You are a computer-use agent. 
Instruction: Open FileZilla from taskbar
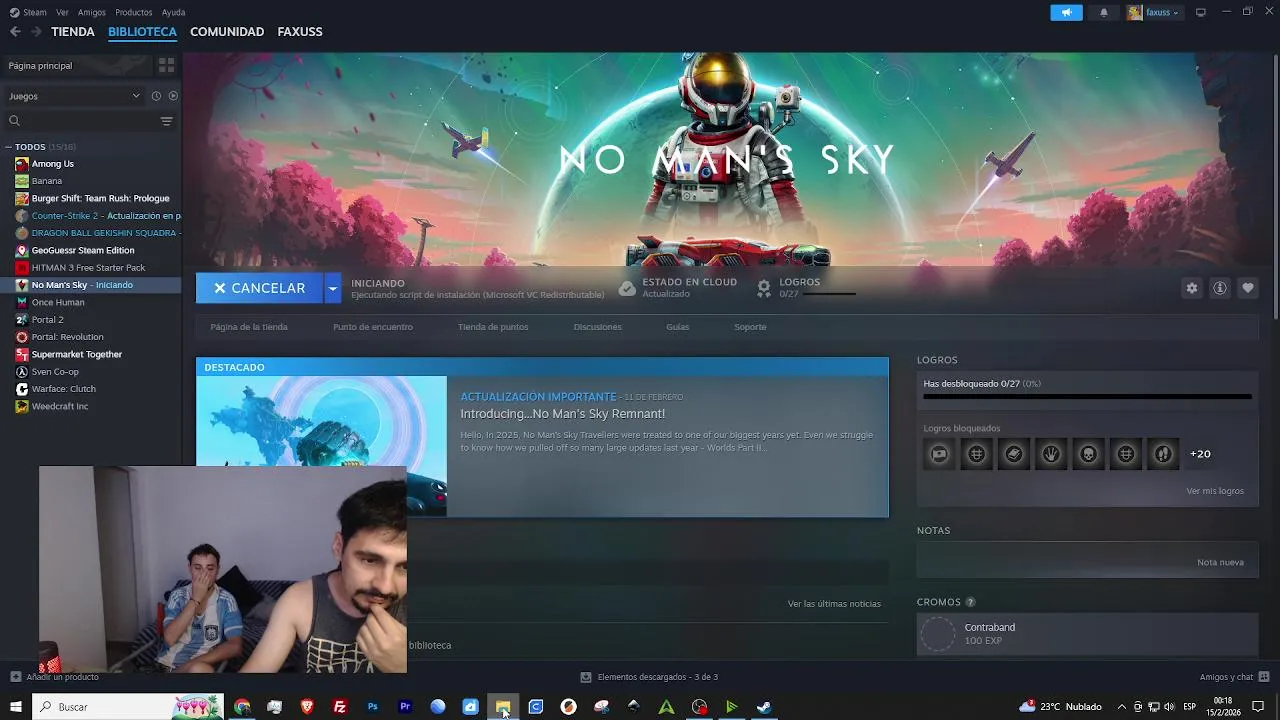(x=340, y=707)
